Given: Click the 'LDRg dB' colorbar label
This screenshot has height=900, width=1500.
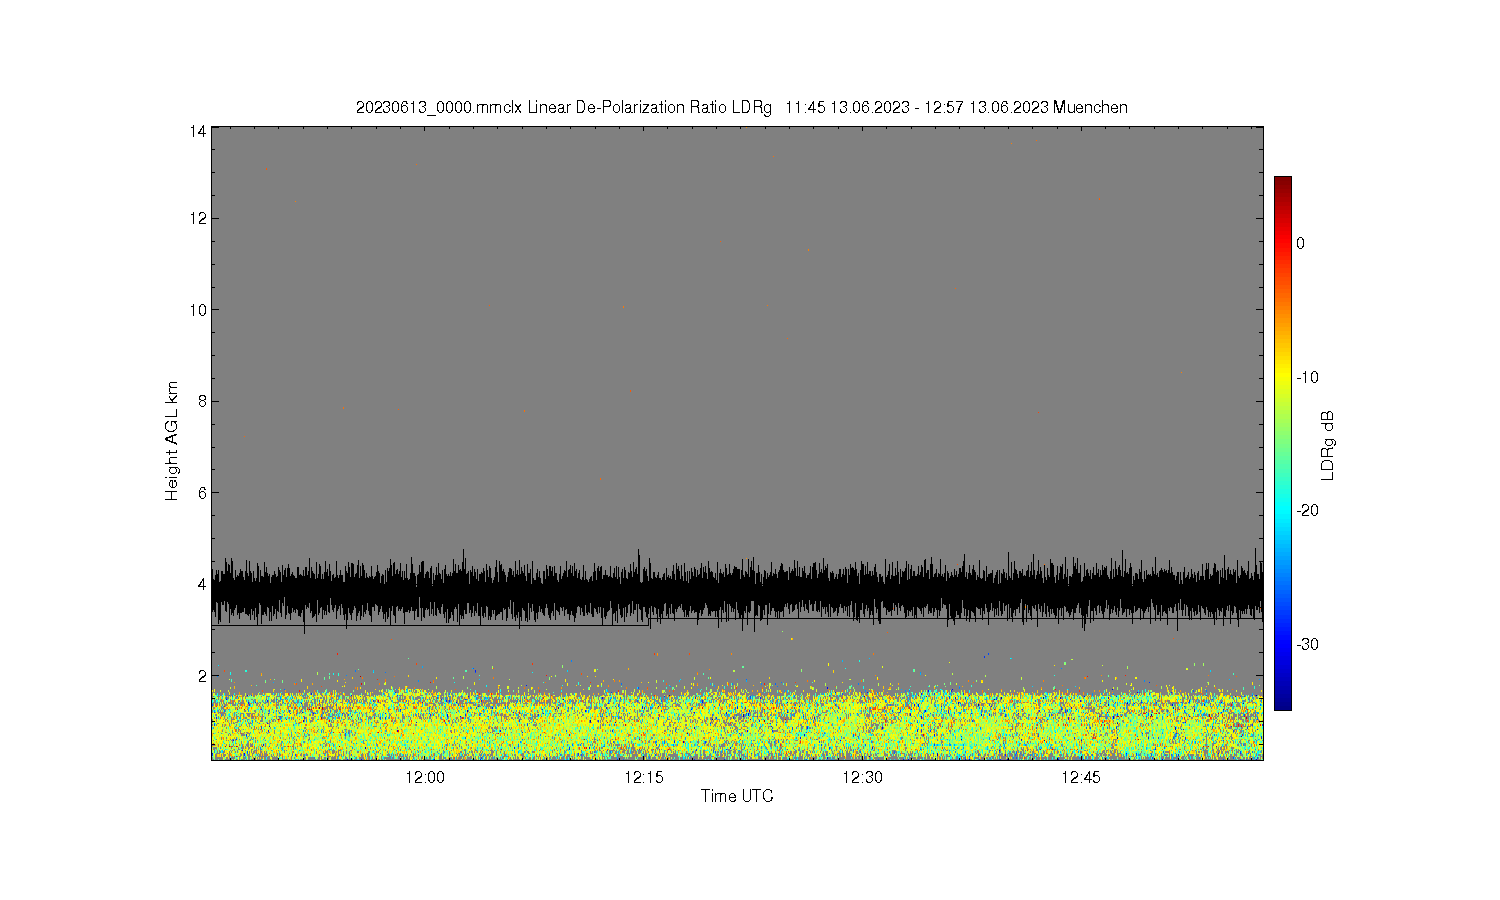Looking at the screenshot, I should [x=1328, y=445].
